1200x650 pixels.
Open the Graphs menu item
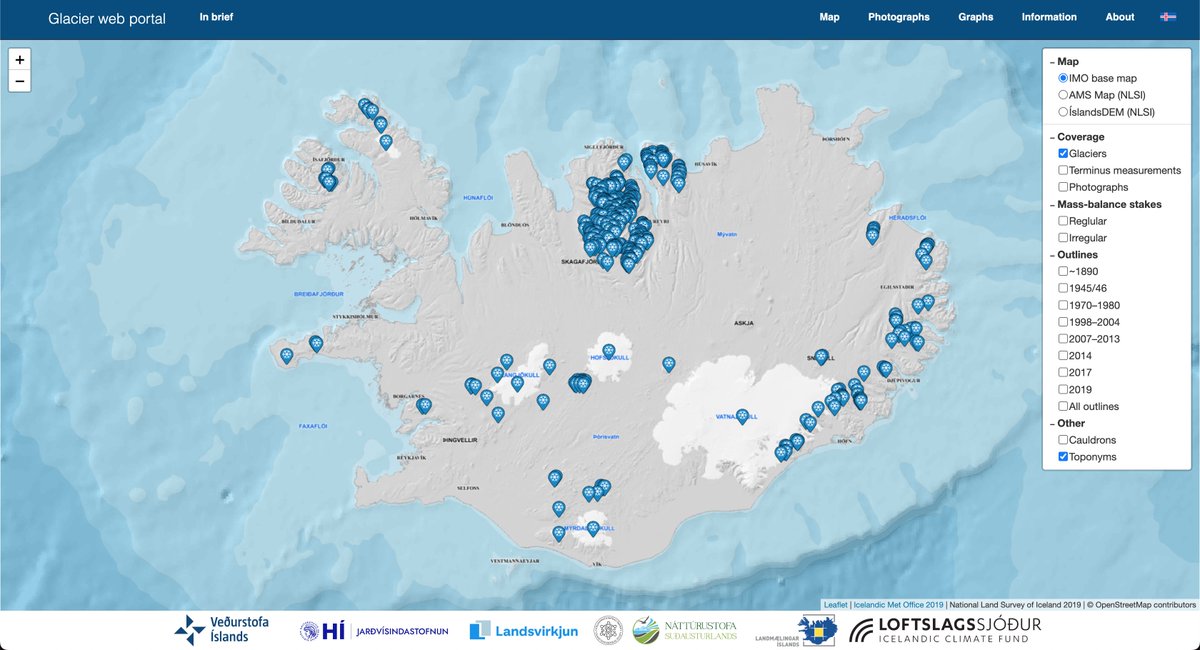coord(975,17)
